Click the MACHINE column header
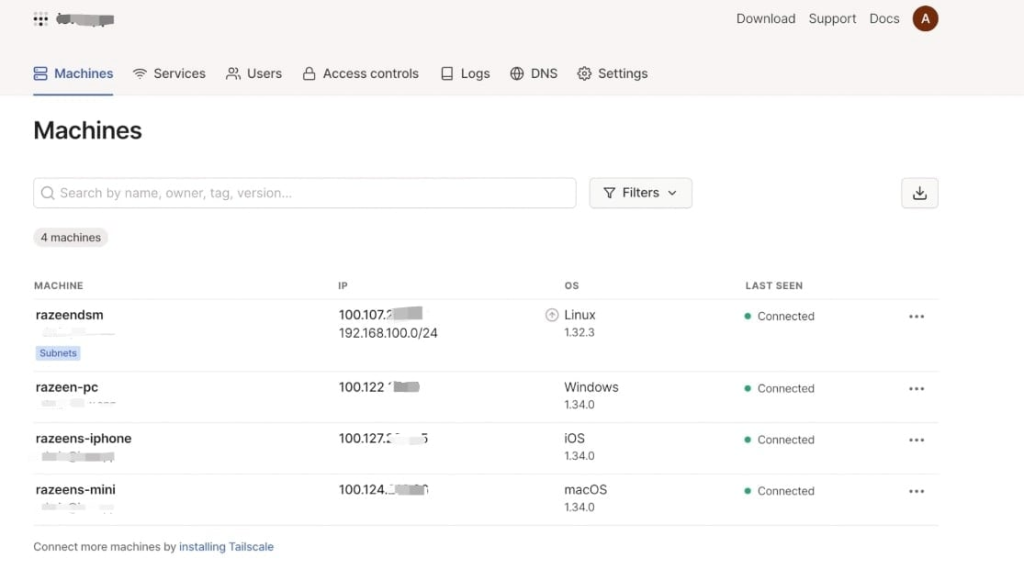The width and height of the screenshot is (1024, 580). (59, 285)
